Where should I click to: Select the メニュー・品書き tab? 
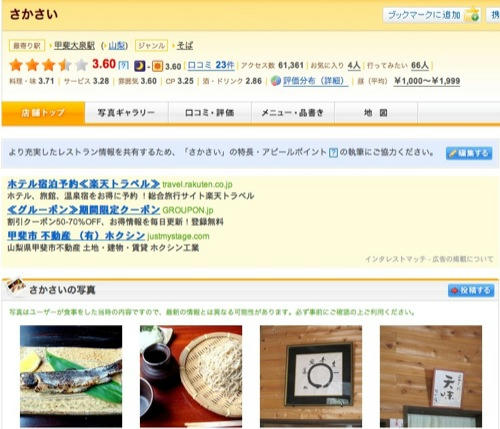[292, 113]
